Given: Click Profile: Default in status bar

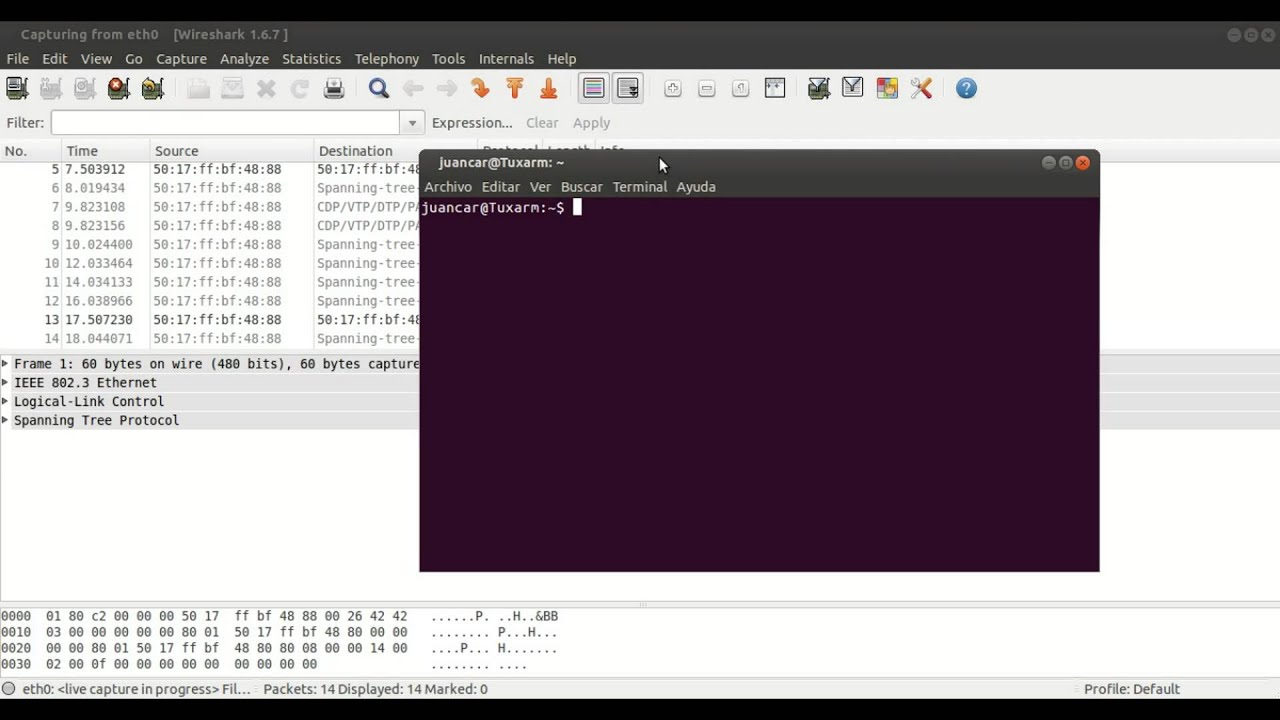Looking at the screenshot, I should (x=1132, y=689).
